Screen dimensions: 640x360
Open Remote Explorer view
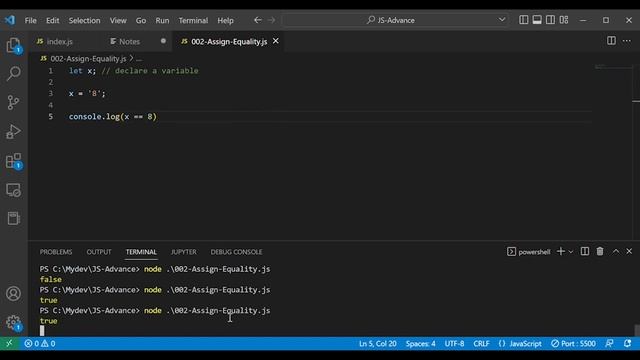point(13,190)
